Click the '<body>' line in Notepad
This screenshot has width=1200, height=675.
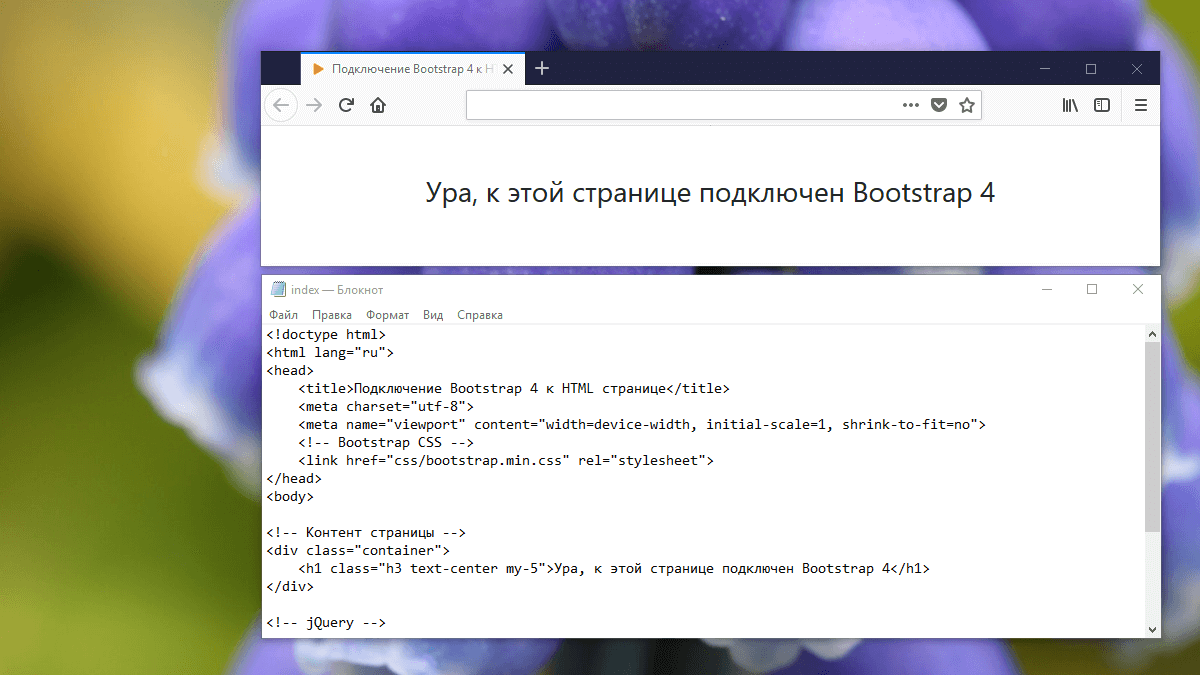[290, 497]
